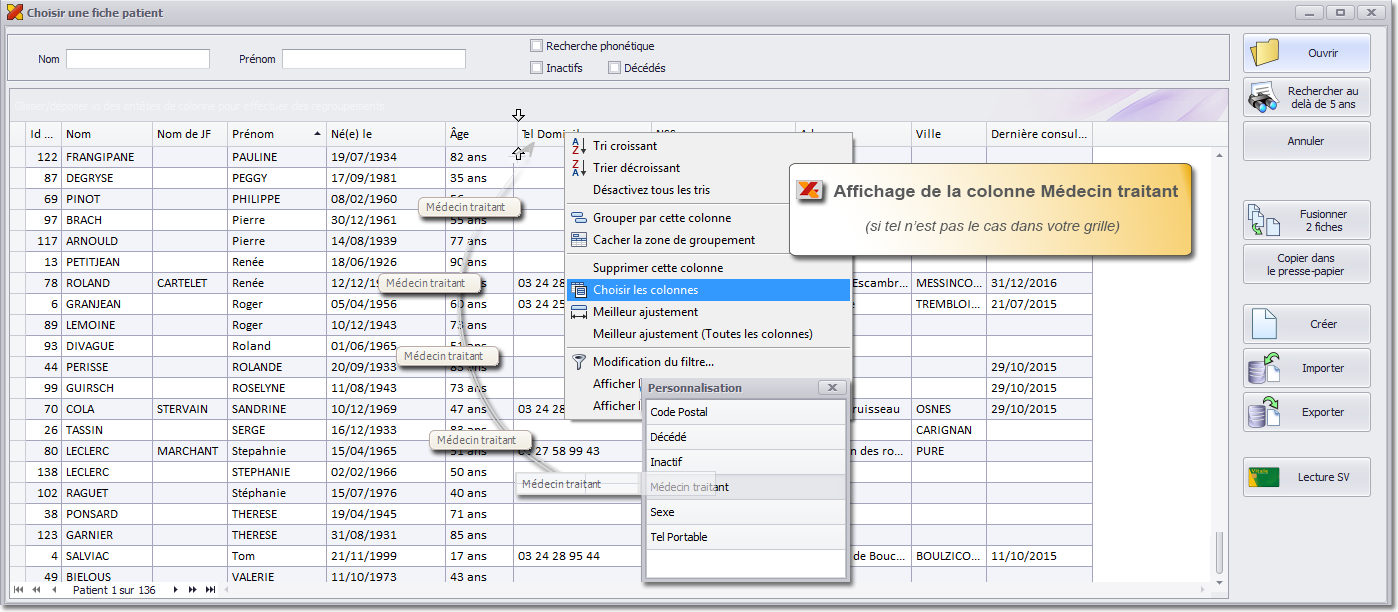
Task: Click the Annuler button
Action: (x=1306, y=141)
